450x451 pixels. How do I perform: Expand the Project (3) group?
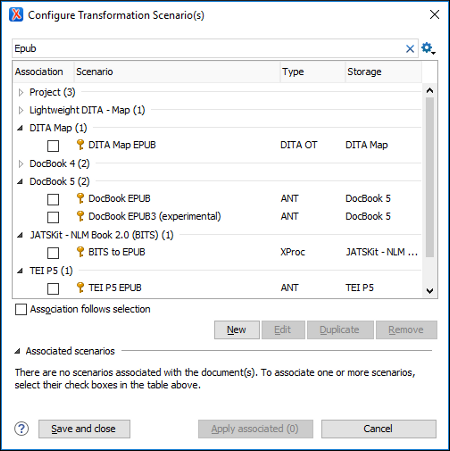[21, 92]
